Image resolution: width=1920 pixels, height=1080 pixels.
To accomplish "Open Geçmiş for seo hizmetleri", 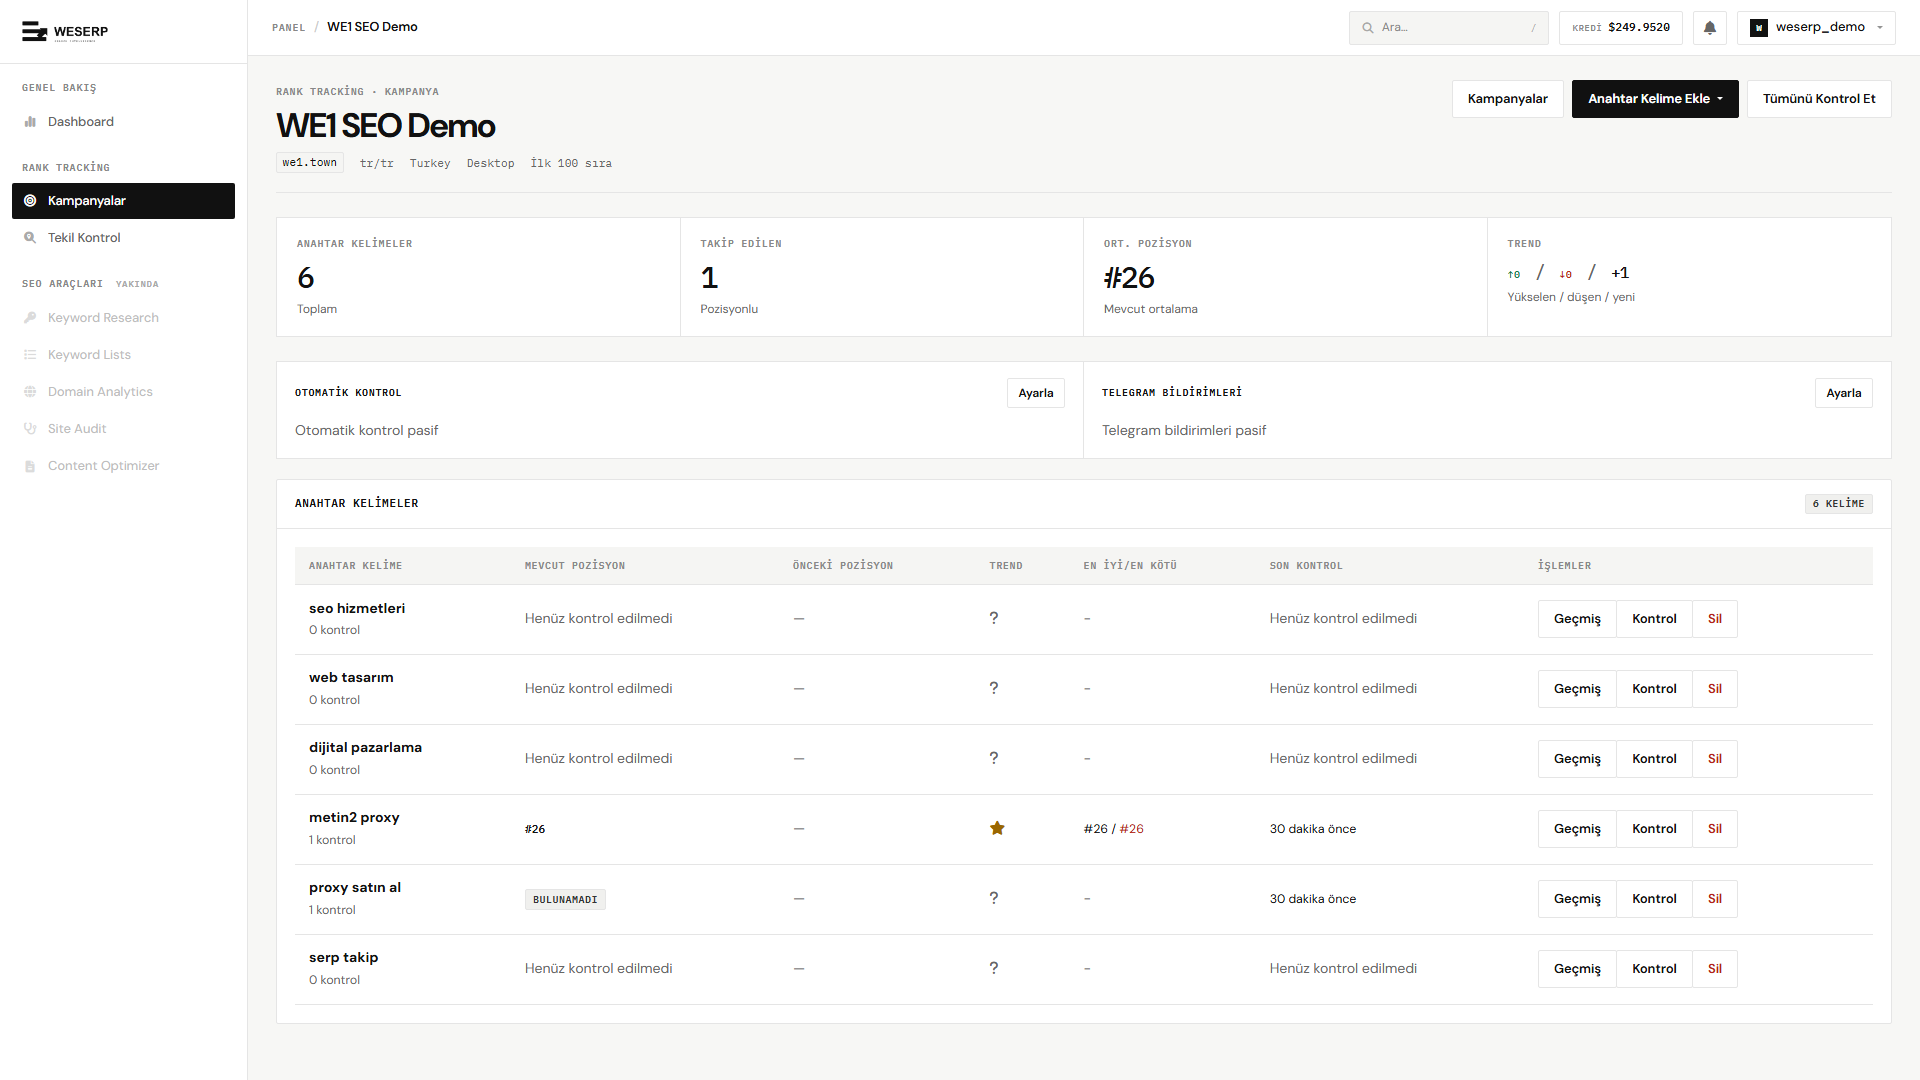I will click(1577, 619).
